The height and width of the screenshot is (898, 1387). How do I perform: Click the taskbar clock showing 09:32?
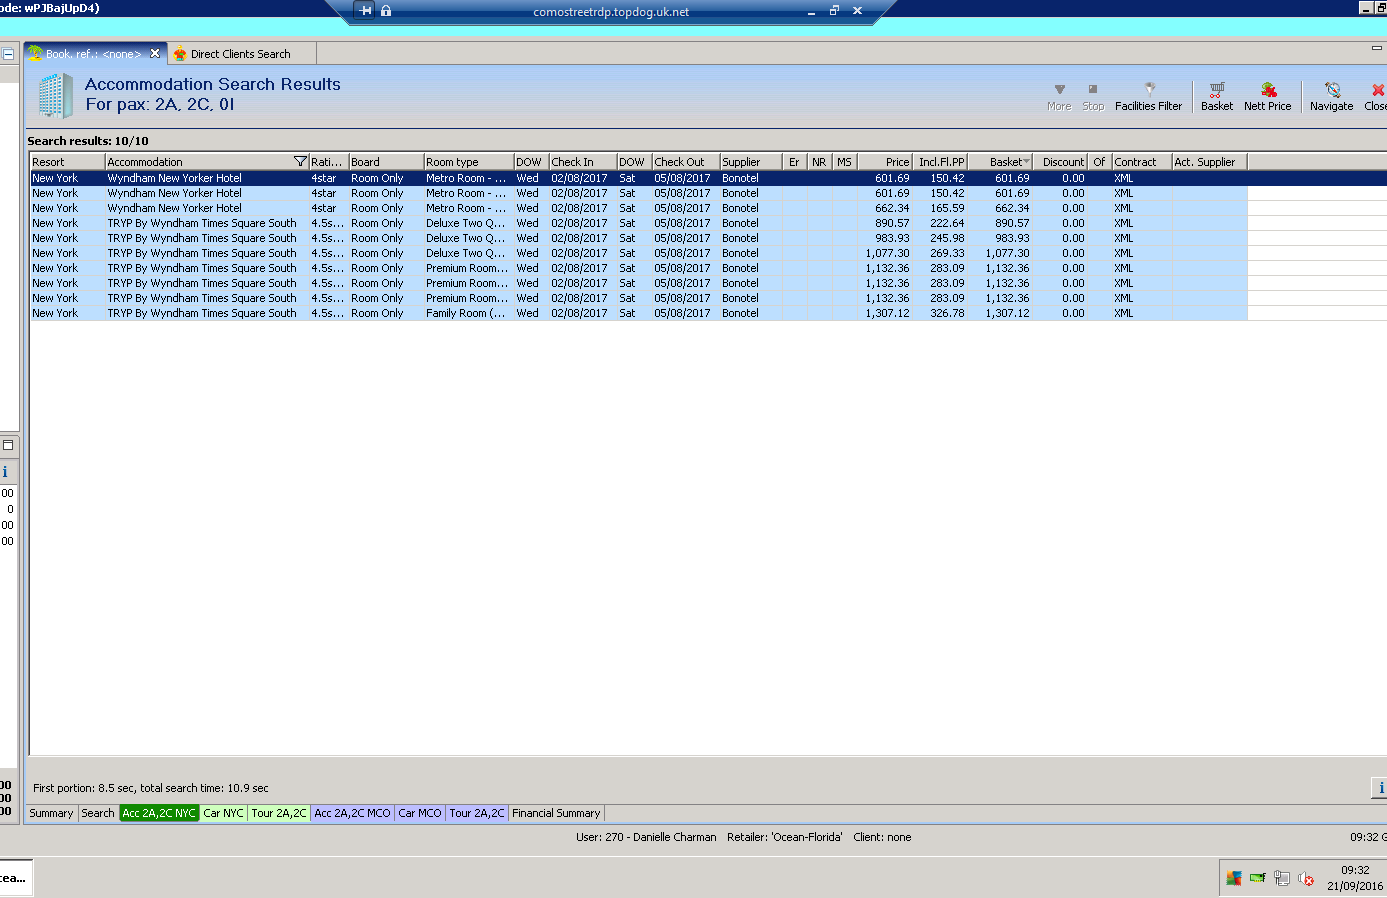click(1355, 870)
